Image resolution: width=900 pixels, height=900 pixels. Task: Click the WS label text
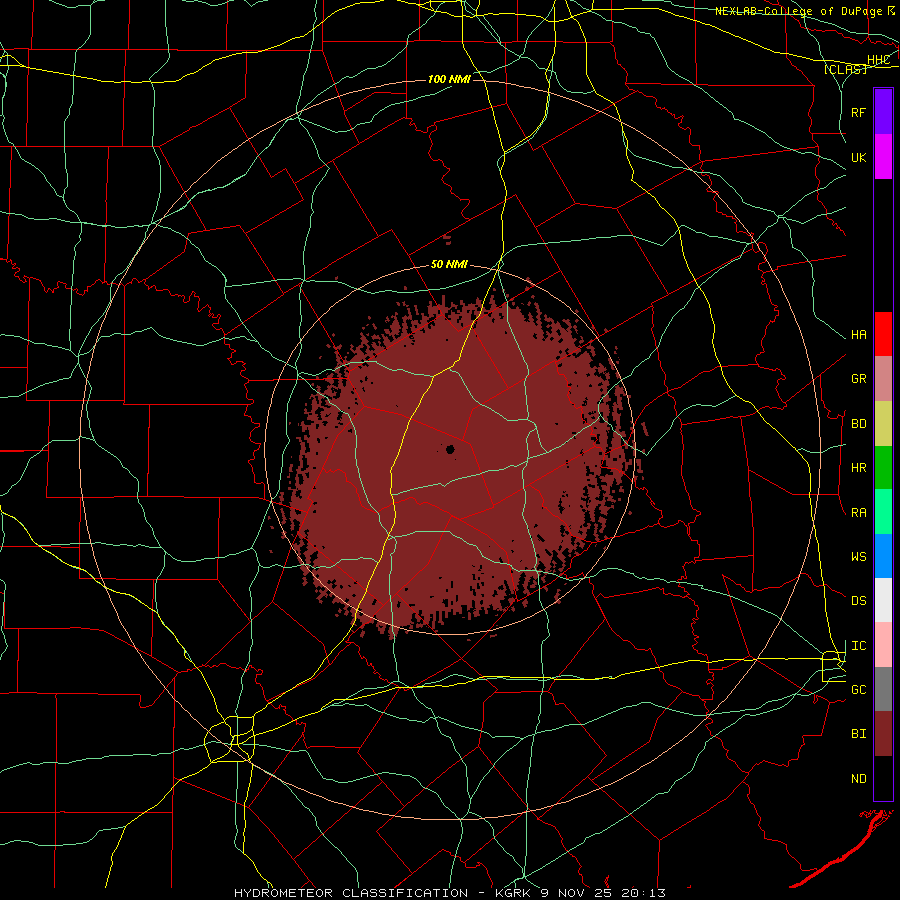coord(858,557)
